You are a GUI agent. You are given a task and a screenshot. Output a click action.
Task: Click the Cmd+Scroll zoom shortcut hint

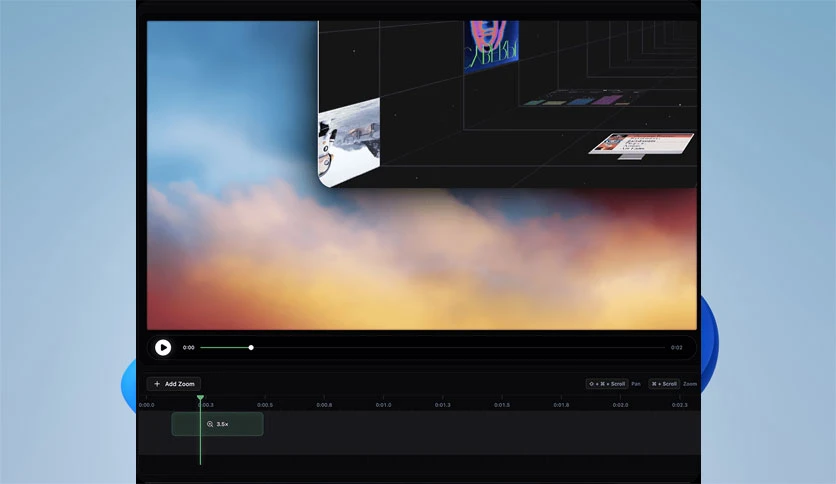[664, 384]
